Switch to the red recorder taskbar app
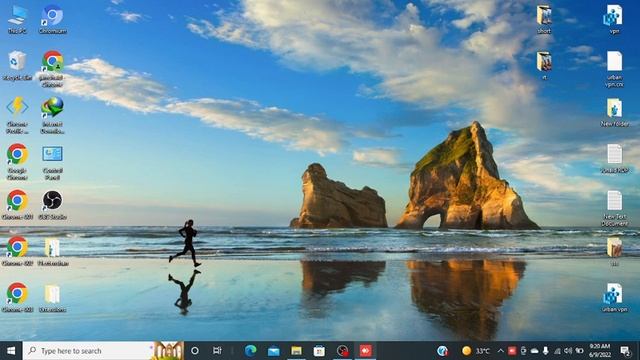This screenshot has height=360, width=640. (x=365, y=351)
